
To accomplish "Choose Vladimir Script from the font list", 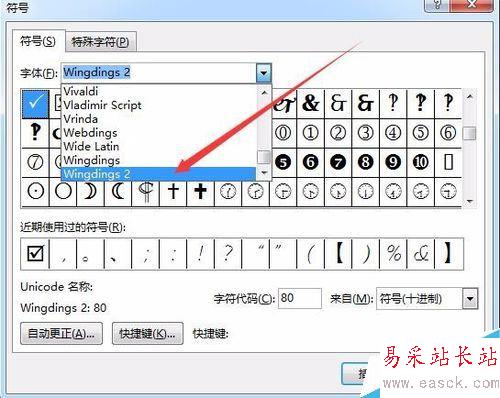I will (x=159, y=105).
